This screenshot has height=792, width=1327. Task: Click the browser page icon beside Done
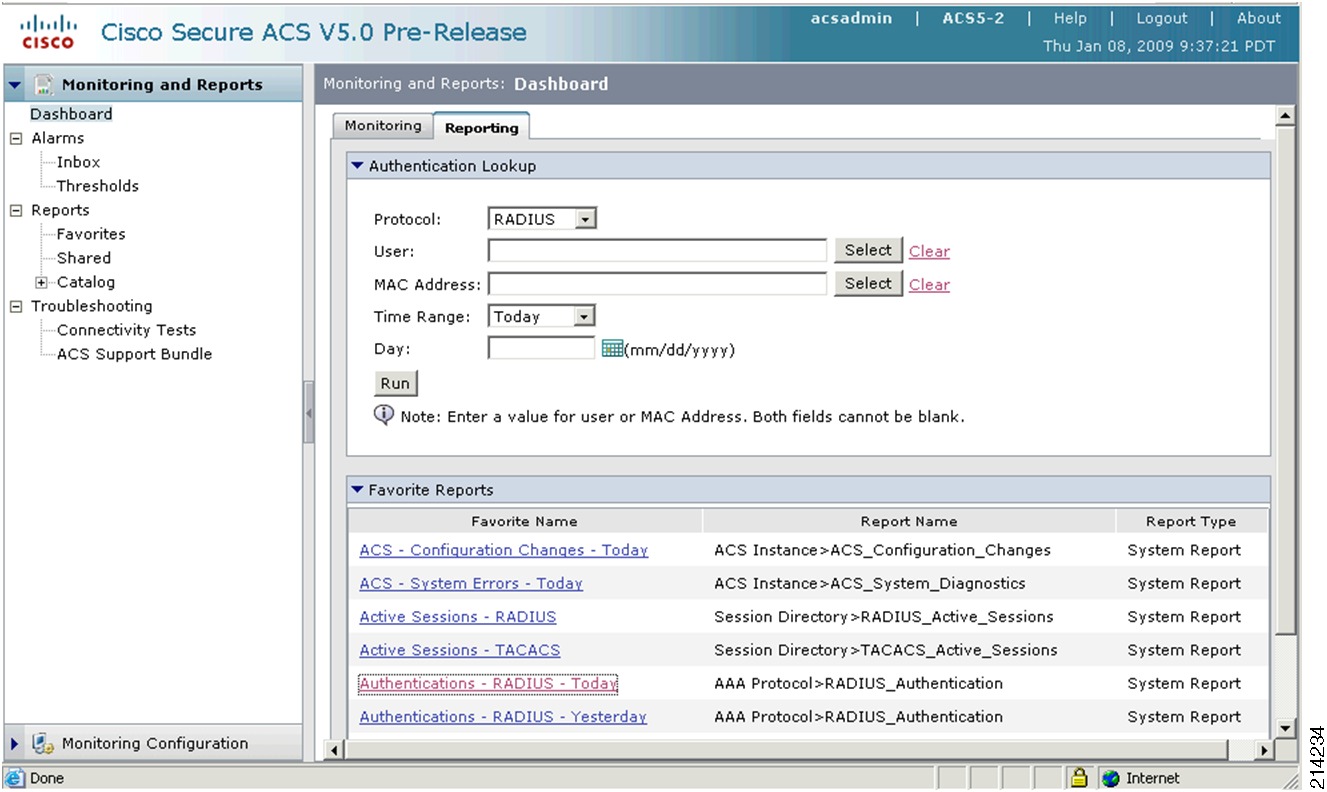pos(16,778)
